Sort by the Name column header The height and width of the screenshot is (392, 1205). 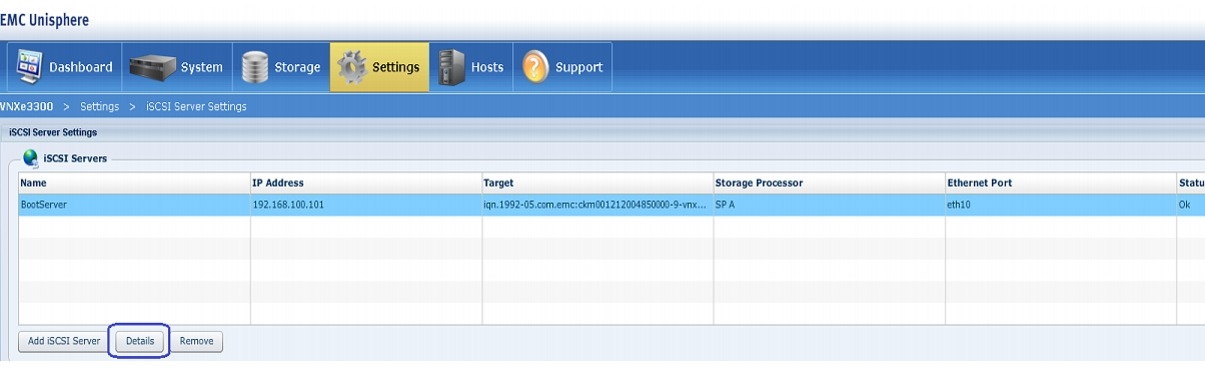pos(134,183)
